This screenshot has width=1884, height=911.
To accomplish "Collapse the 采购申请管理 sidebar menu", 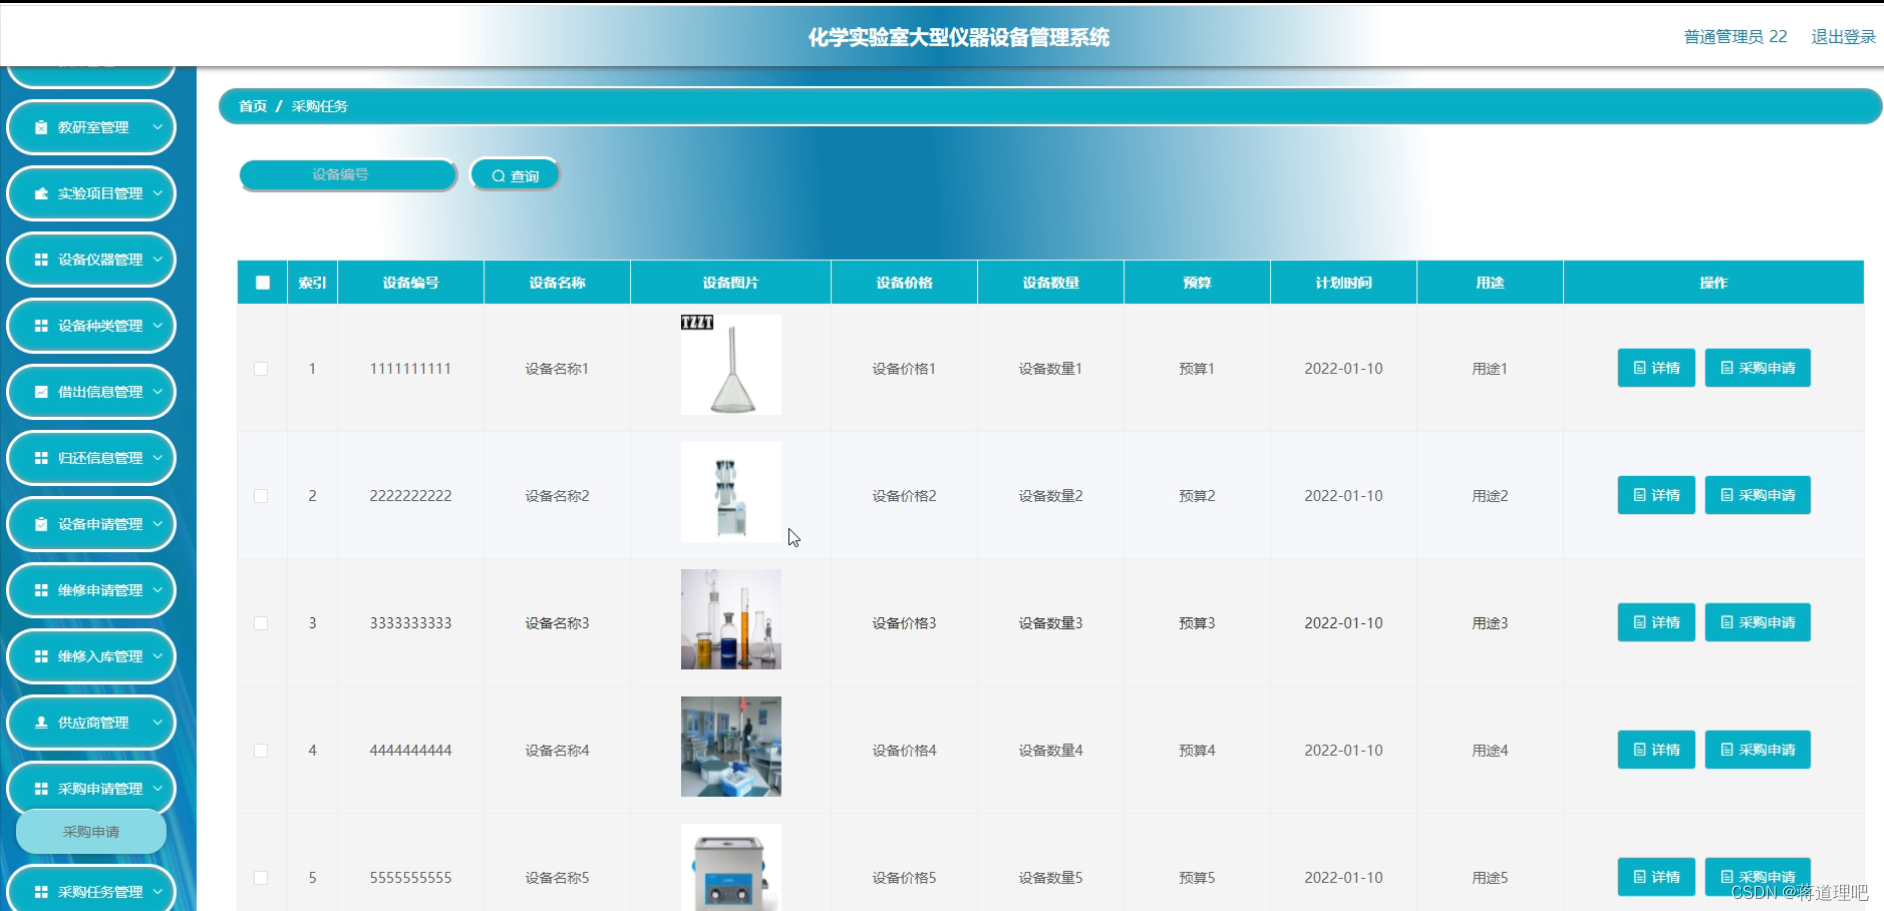I will click(x=156, y=788).
